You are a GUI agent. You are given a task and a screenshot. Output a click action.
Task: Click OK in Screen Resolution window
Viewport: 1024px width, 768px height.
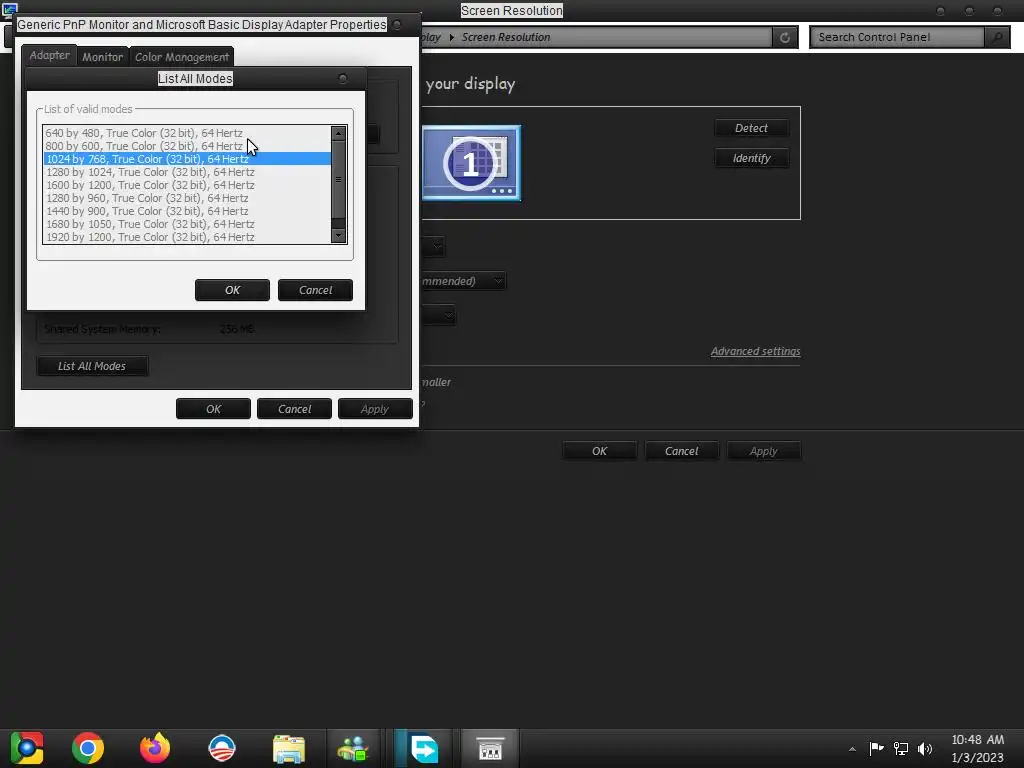[x=600, y=451]
